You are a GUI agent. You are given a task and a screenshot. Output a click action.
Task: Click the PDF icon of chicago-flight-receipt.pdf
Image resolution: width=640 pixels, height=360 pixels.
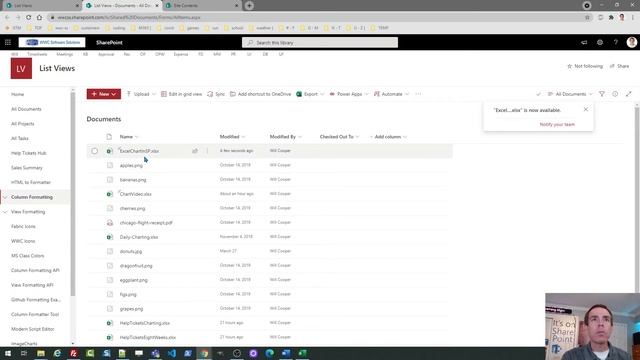(110, 223)
